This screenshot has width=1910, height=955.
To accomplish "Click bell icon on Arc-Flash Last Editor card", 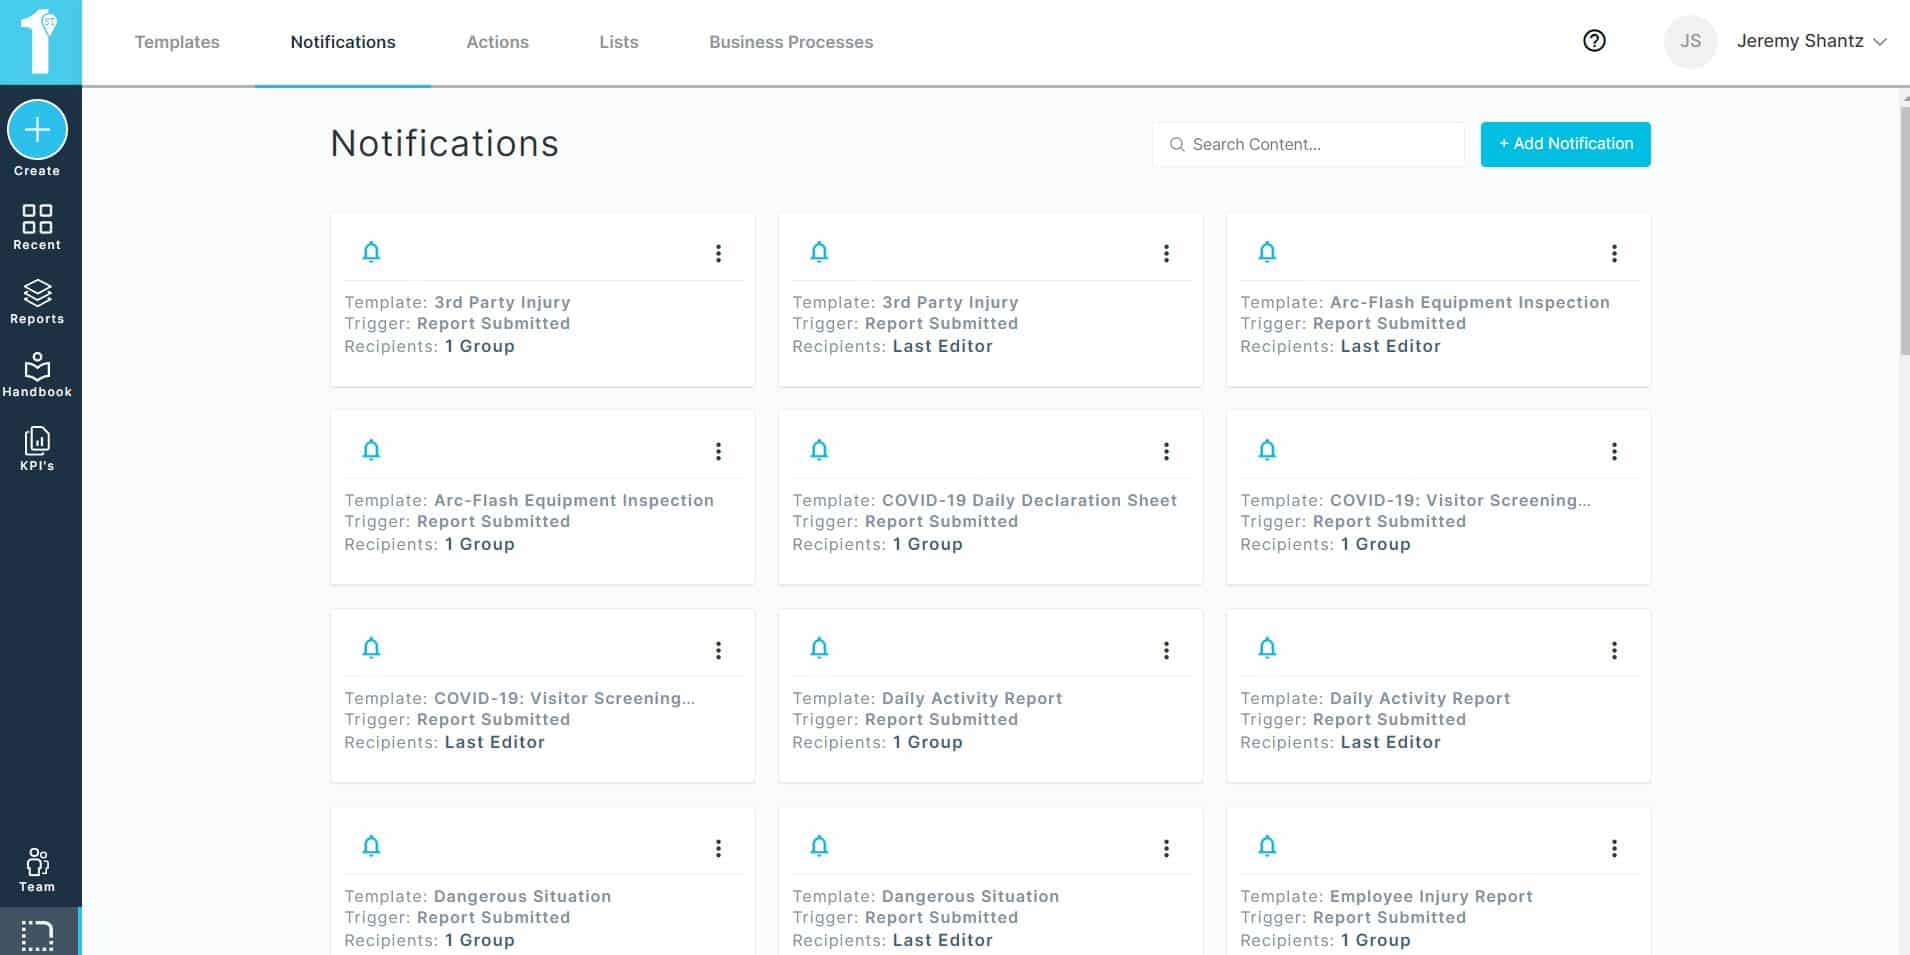I will coord(1267,252).
